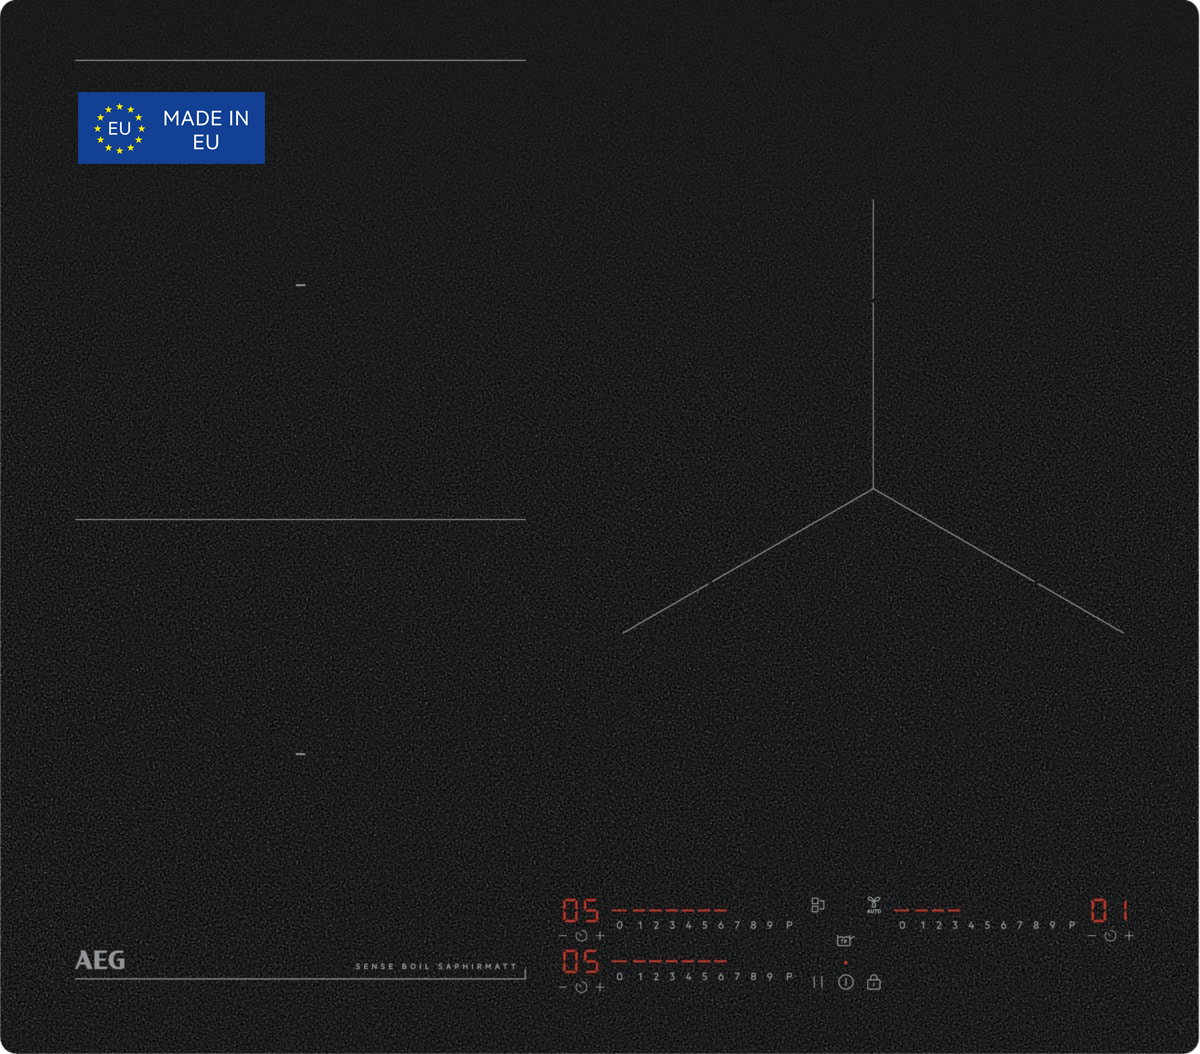The image size is (1200, 1054).
Task: Tap the timer clock icon in the lower left row
Action: (x=581, y=987)
